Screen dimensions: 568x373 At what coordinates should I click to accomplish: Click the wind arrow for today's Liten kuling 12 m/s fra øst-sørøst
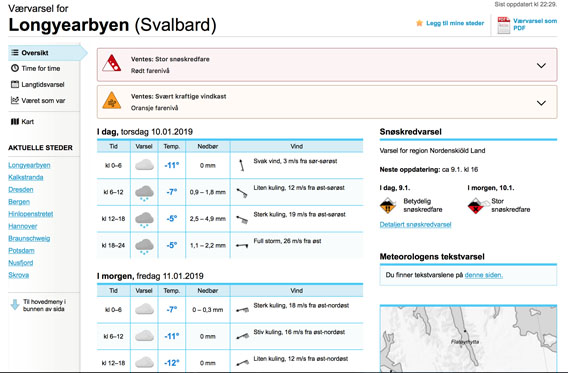pos(242,193)
